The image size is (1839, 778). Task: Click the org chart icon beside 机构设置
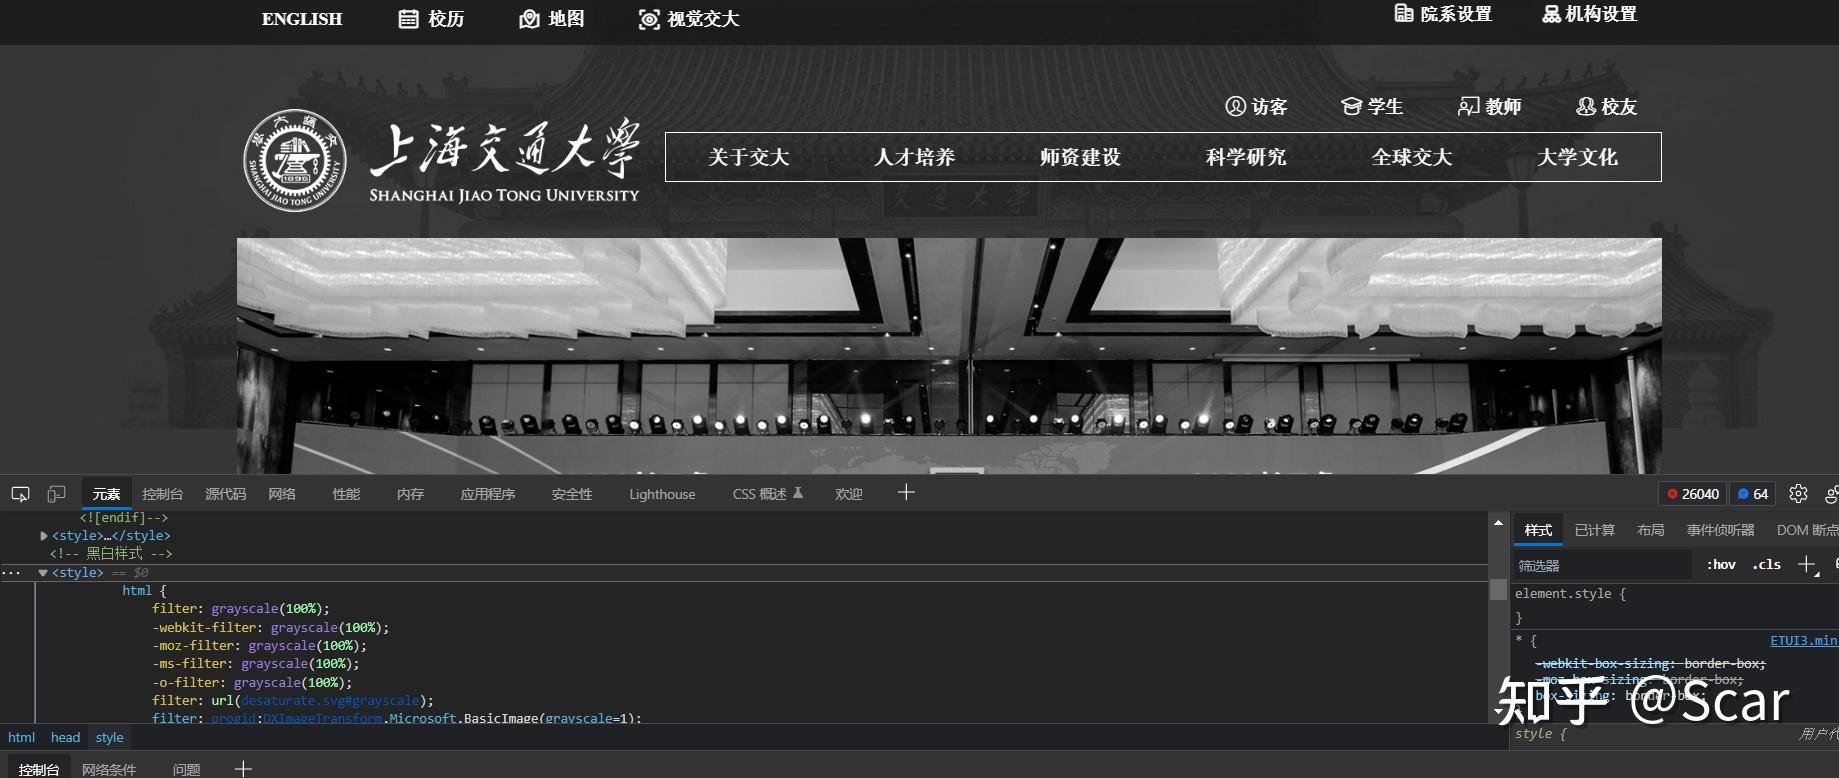[1551, 13]
